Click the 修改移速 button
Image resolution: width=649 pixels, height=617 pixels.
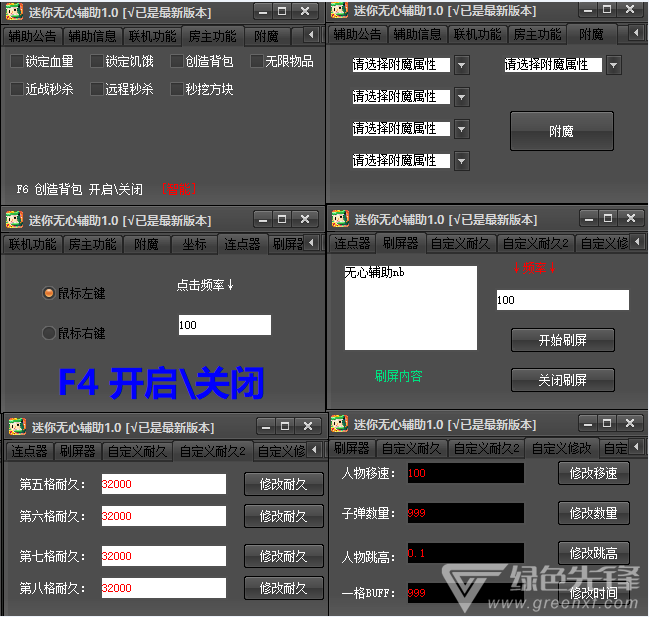pyautogui.click(x=594, y=473)
